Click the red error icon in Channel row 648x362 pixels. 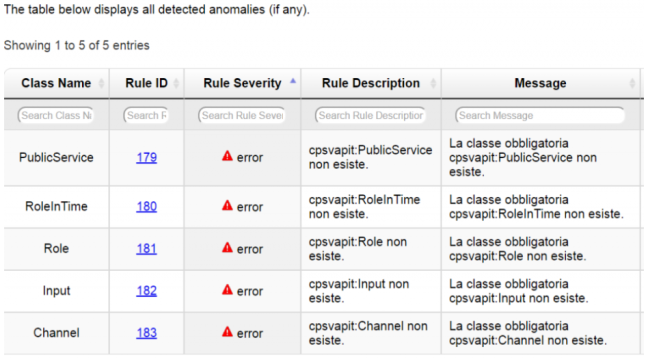(227, 332)
